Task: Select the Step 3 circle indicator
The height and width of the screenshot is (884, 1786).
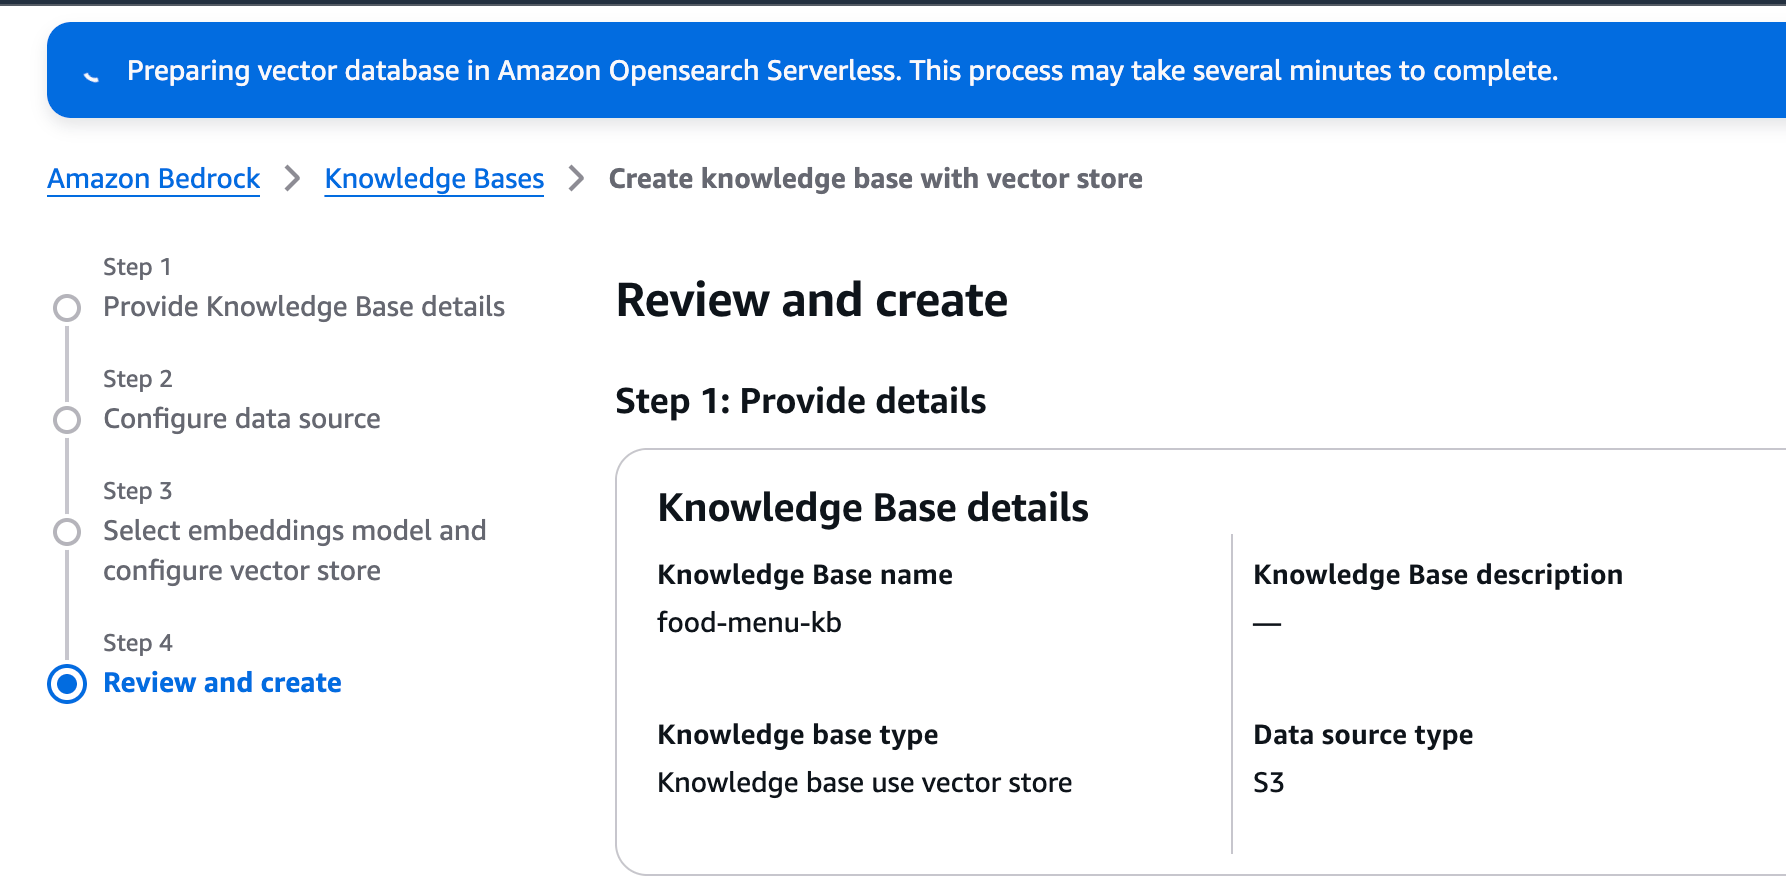Action: coord(67,532)
